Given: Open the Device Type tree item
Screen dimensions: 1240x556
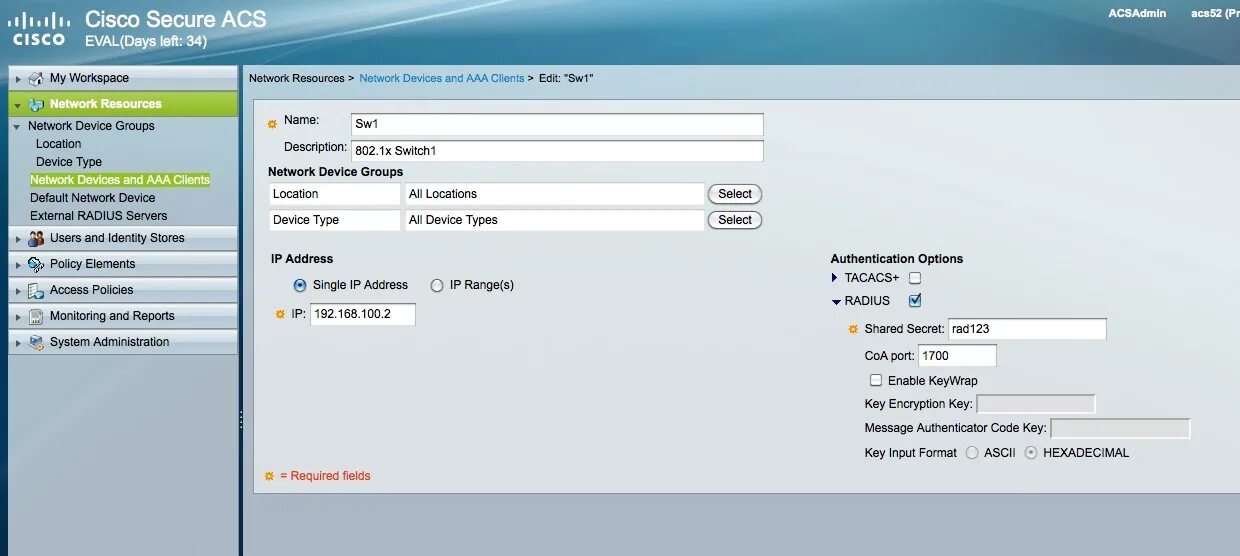Looking at the screenshot, I should [x=69, y=162].
